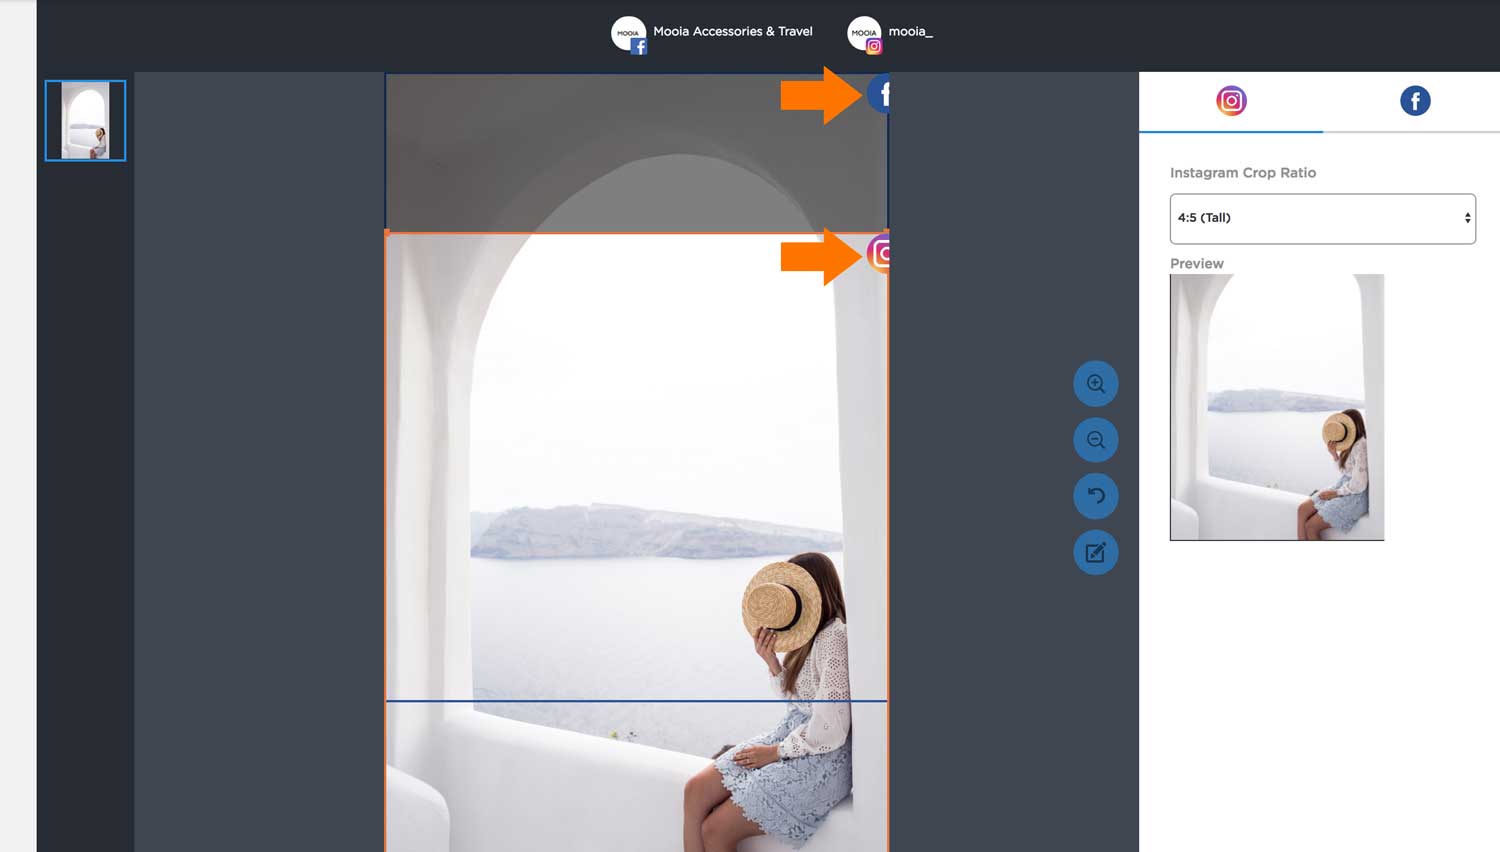Click the Instagram overlay badge on mooia_ avatar
Image resolution: width=1500 pixels, height=852 pixels.
coord(874,44)
